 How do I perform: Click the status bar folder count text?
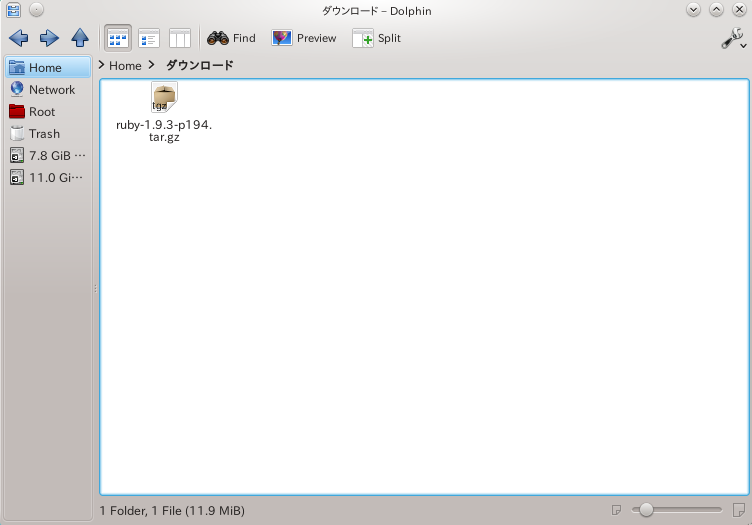pyautogui.click(x=172, y=511)
